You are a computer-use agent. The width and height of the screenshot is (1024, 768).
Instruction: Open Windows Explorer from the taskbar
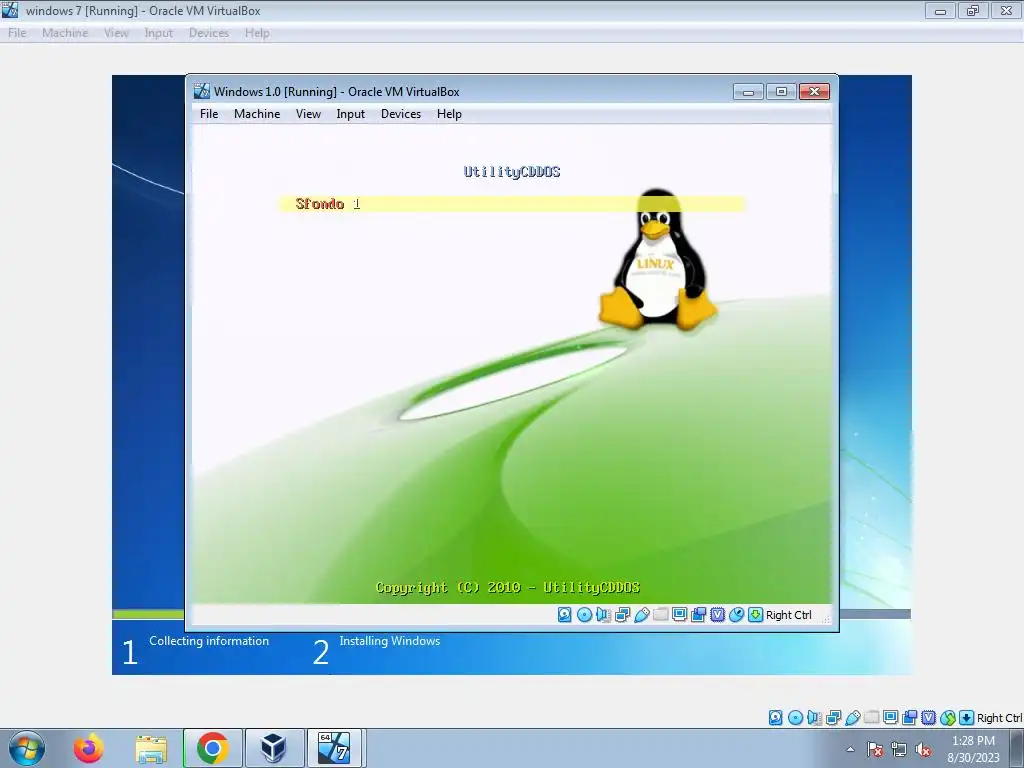[x=151, y=748]
